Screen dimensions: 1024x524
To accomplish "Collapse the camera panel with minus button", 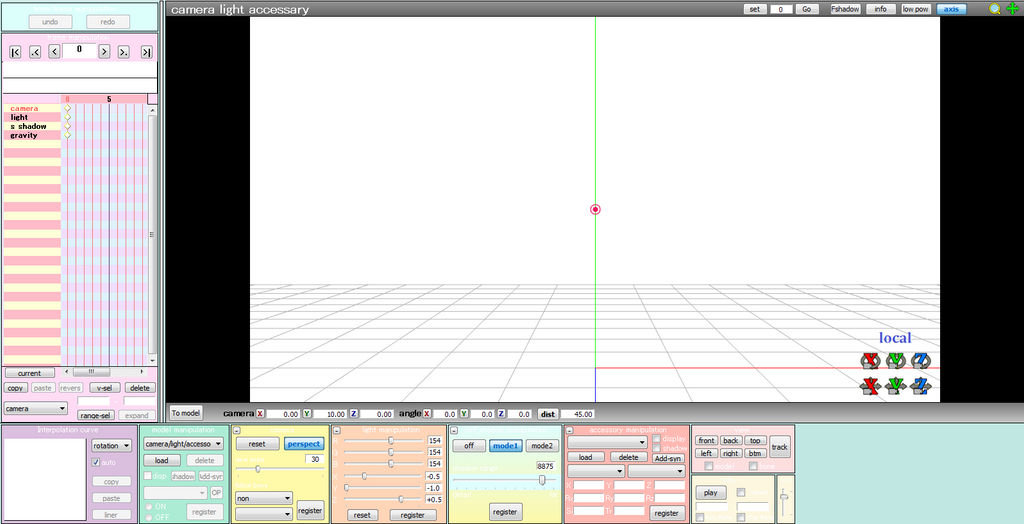I will point(236,430).
